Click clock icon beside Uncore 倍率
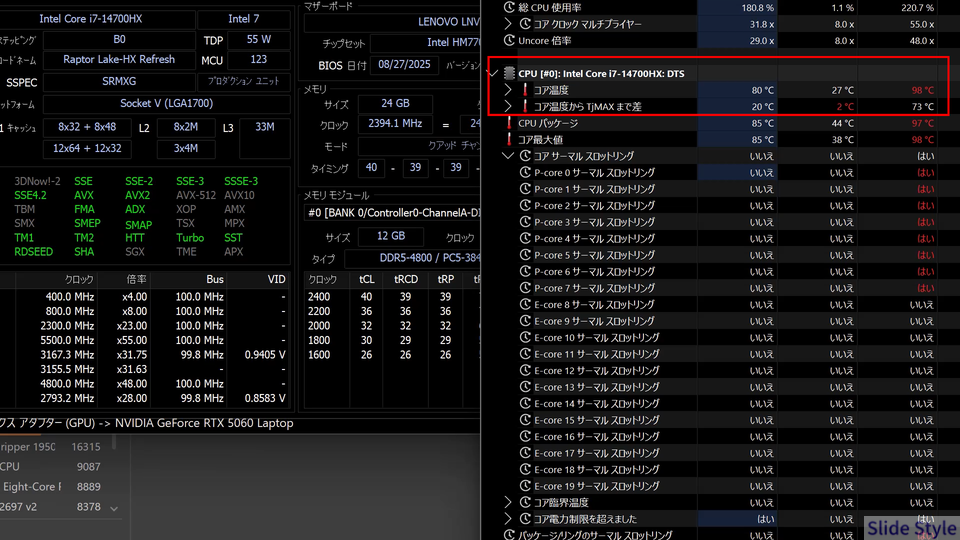 coord(509,41)
